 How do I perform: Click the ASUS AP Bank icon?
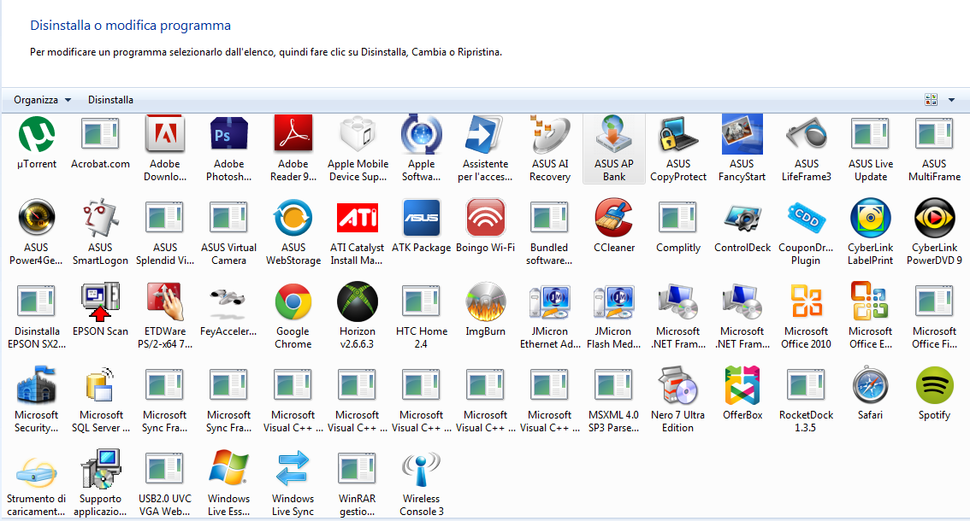click(614, 135)
